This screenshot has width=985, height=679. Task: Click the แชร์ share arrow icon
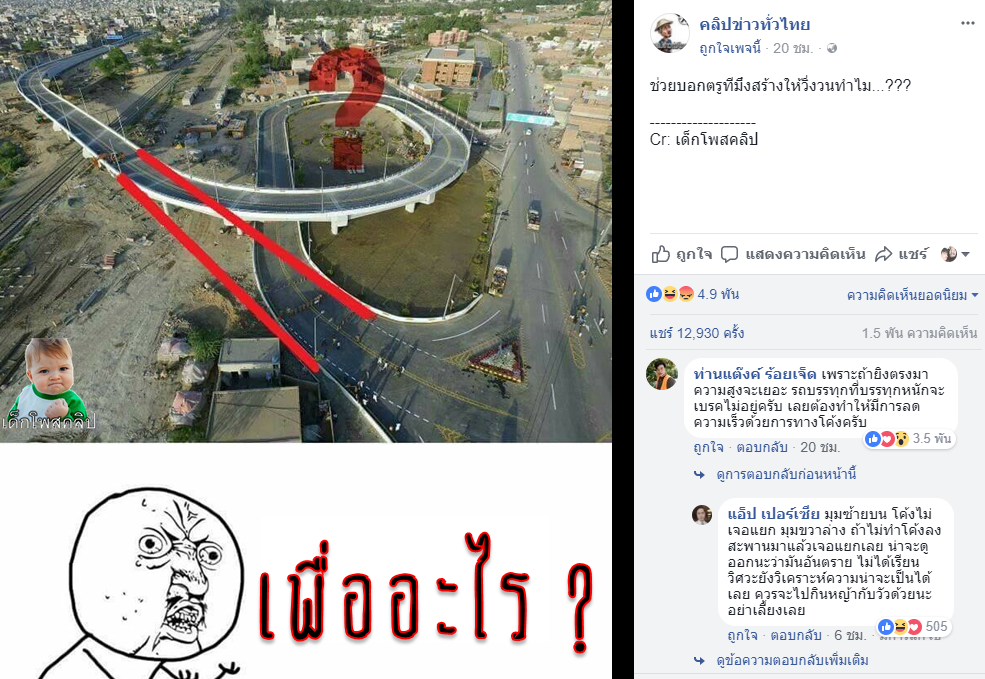tap(884, 254)
